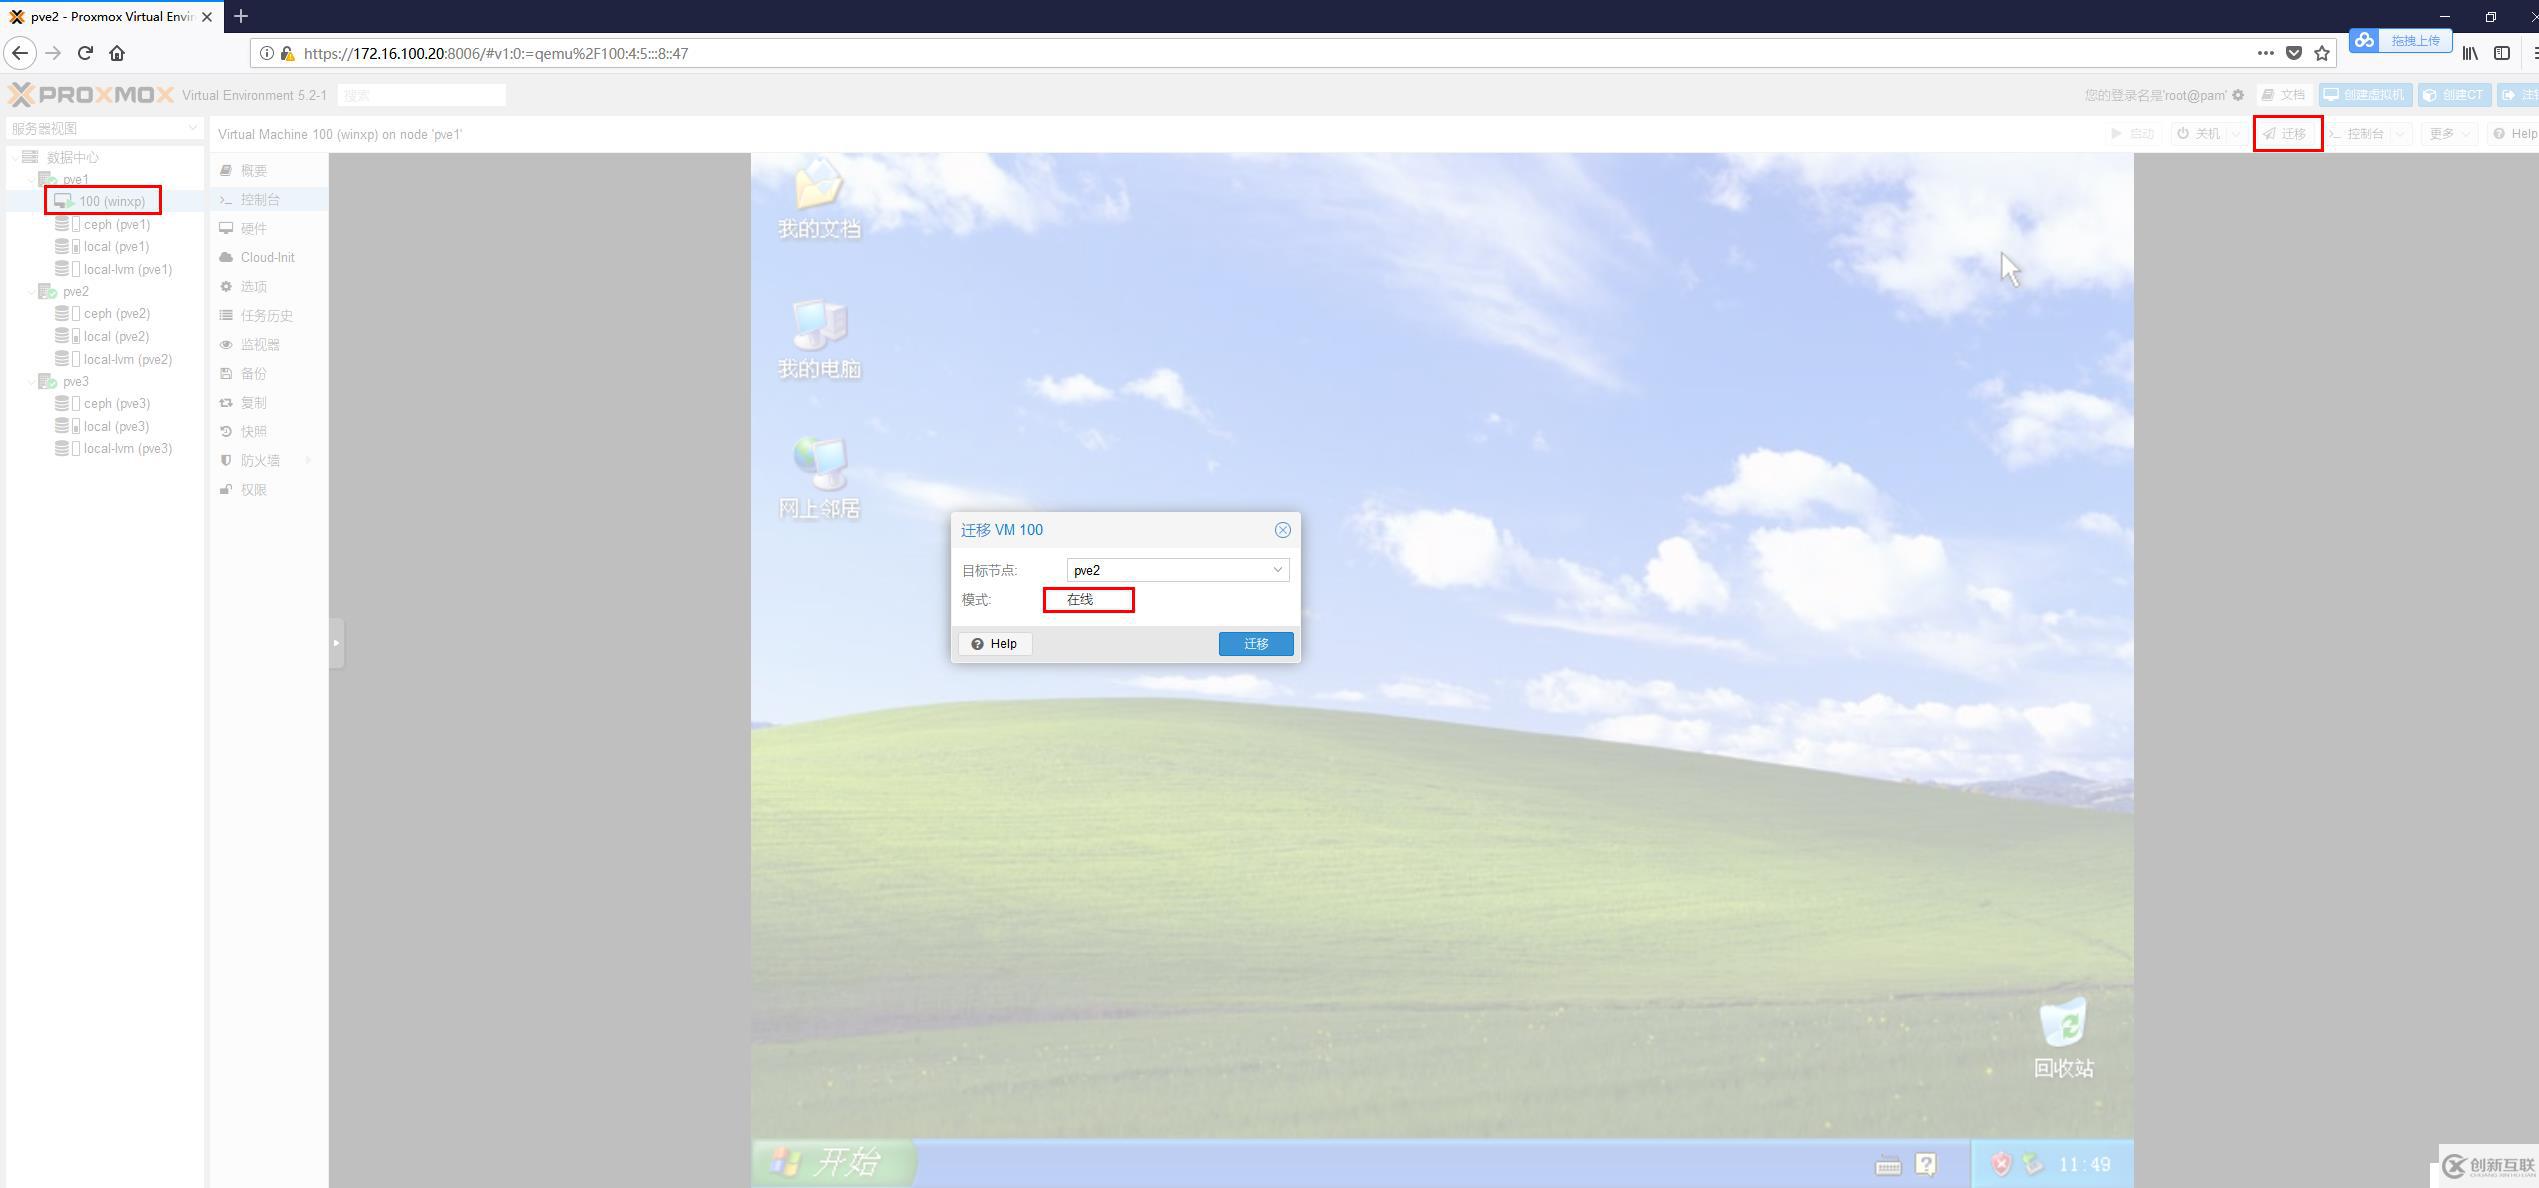
Task: Open the target node pve2 dropdown
Action: click(1277, 570)
